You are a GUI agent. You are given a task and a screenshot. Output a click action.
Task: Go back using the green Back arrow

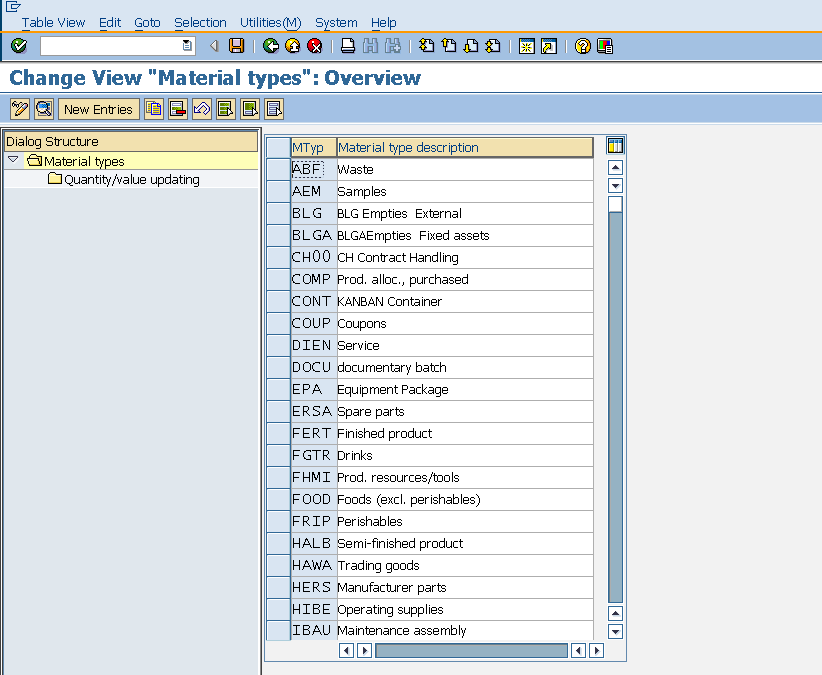click(x=270, y=45)
